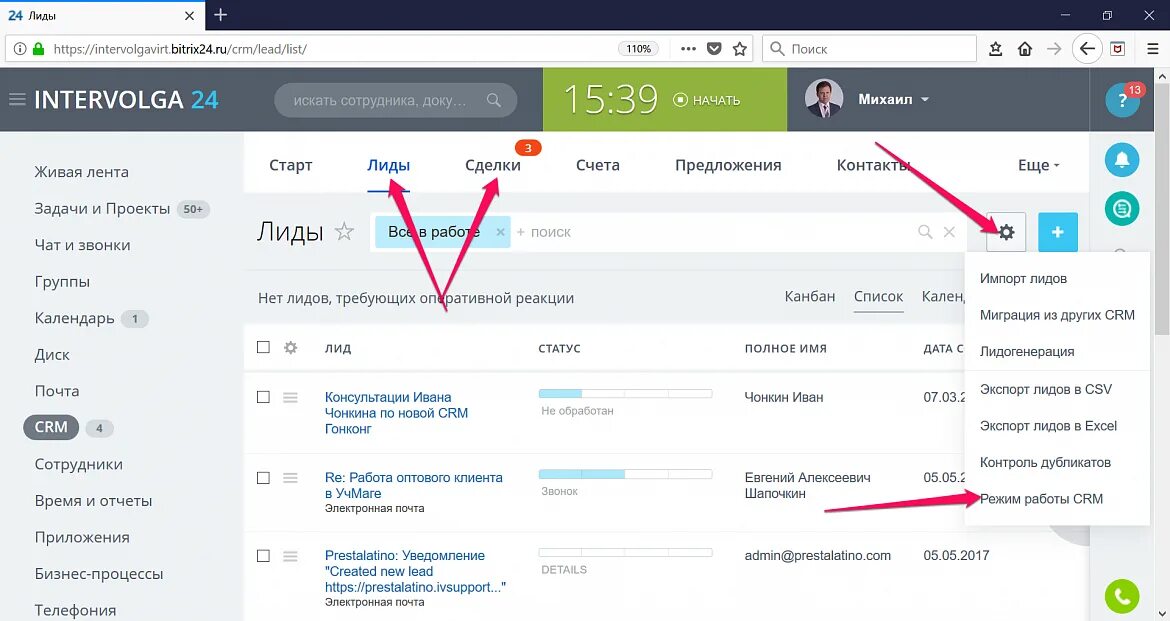Open Живая лента in sidebar
1170x621 pixels.
(81, 172)
